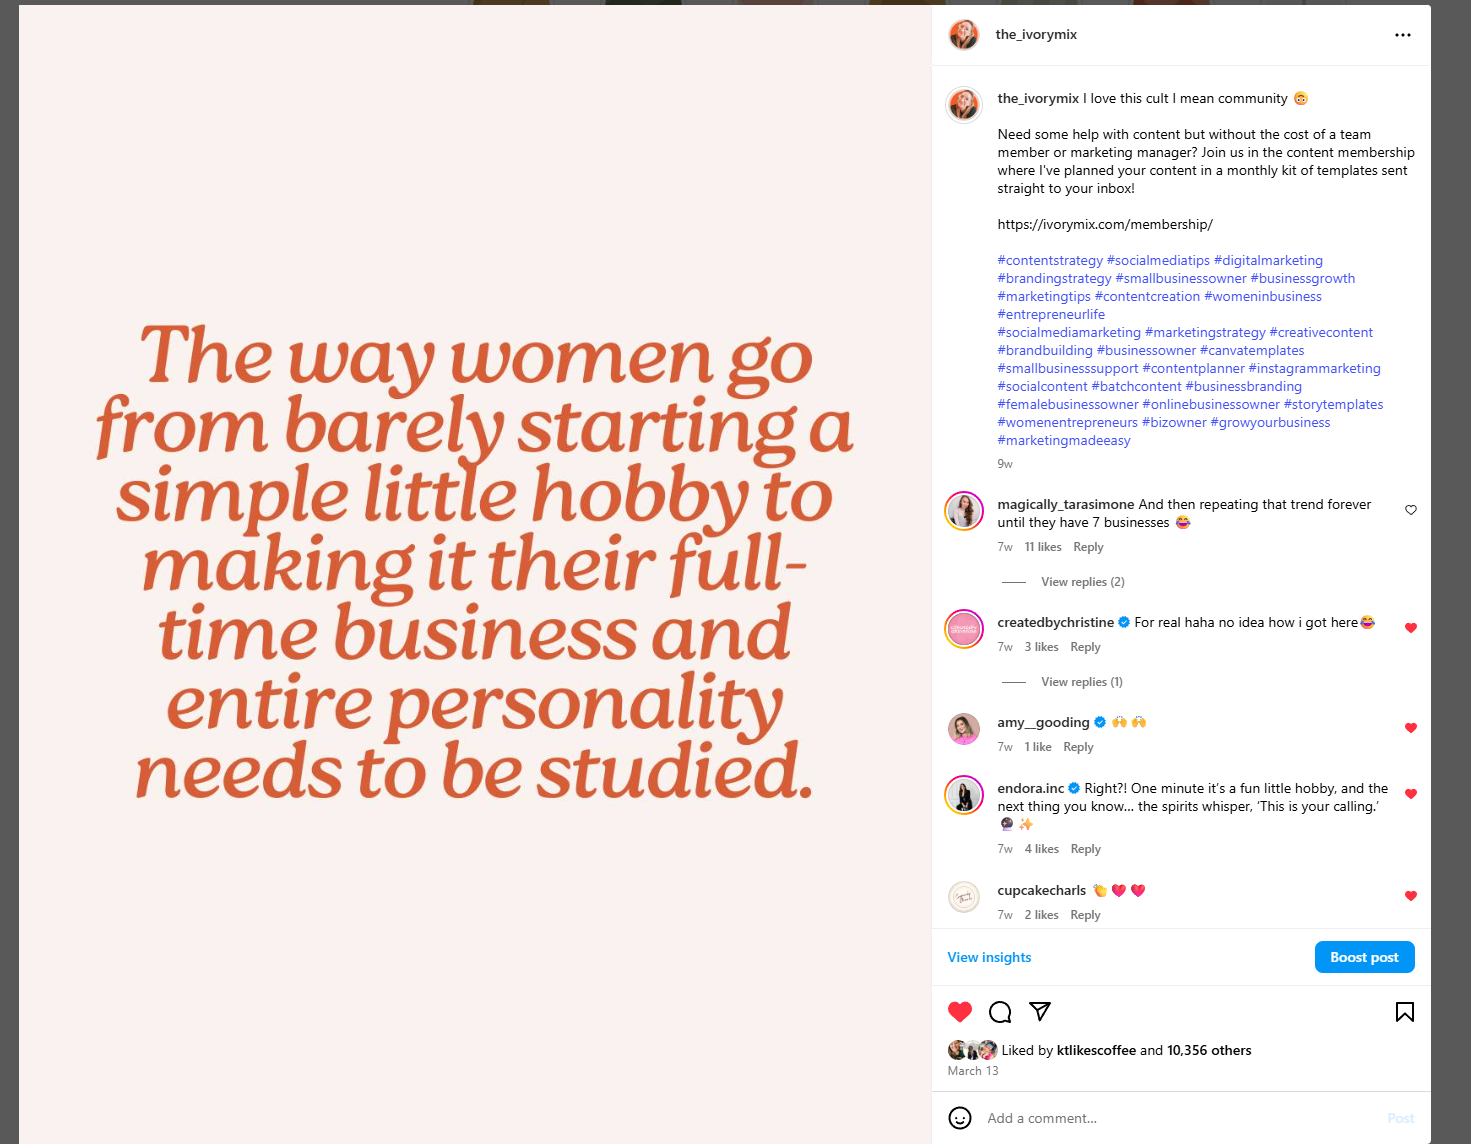Reply to endora.inc's comment
This screenshot has height=1144, width=1471.
1085,849
